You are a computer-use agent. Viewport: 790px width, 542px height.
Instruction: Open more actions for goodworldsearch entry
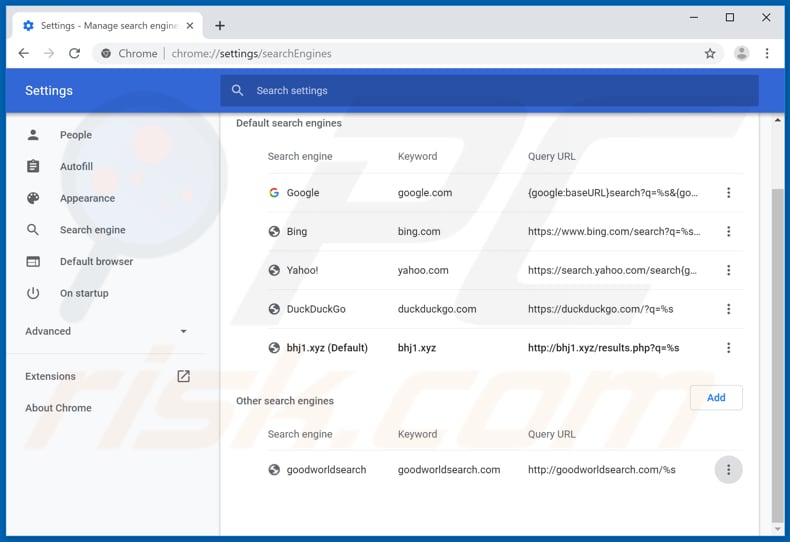pos(728,470)
